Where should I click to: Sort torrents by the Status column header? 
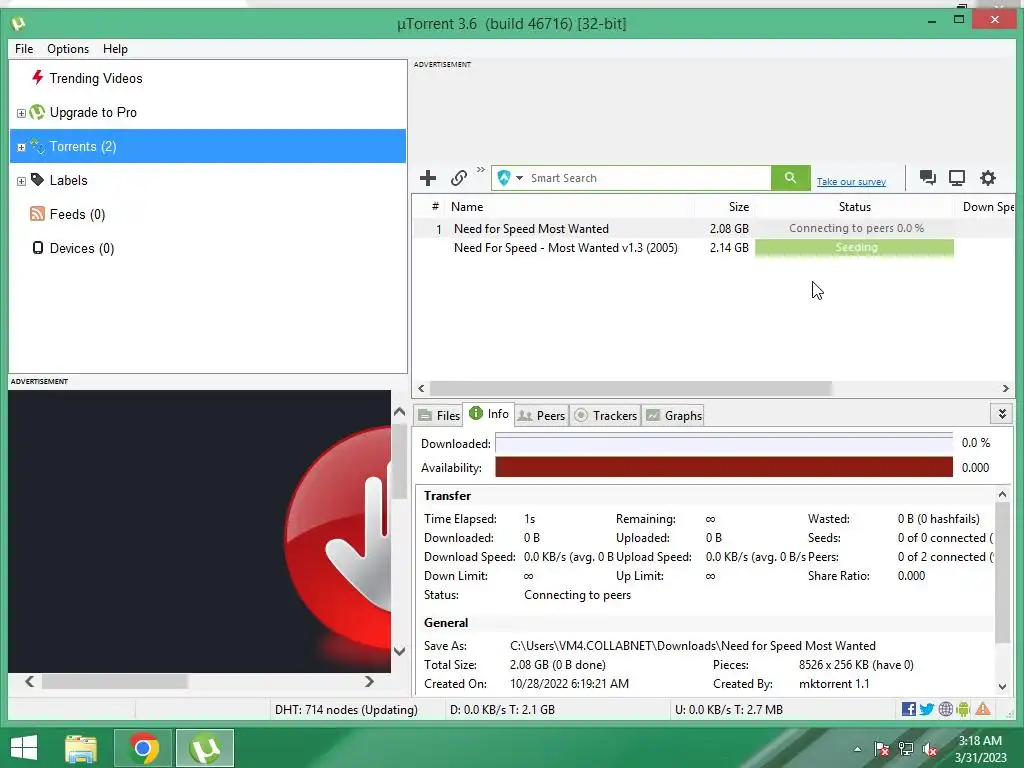point(854,206)
